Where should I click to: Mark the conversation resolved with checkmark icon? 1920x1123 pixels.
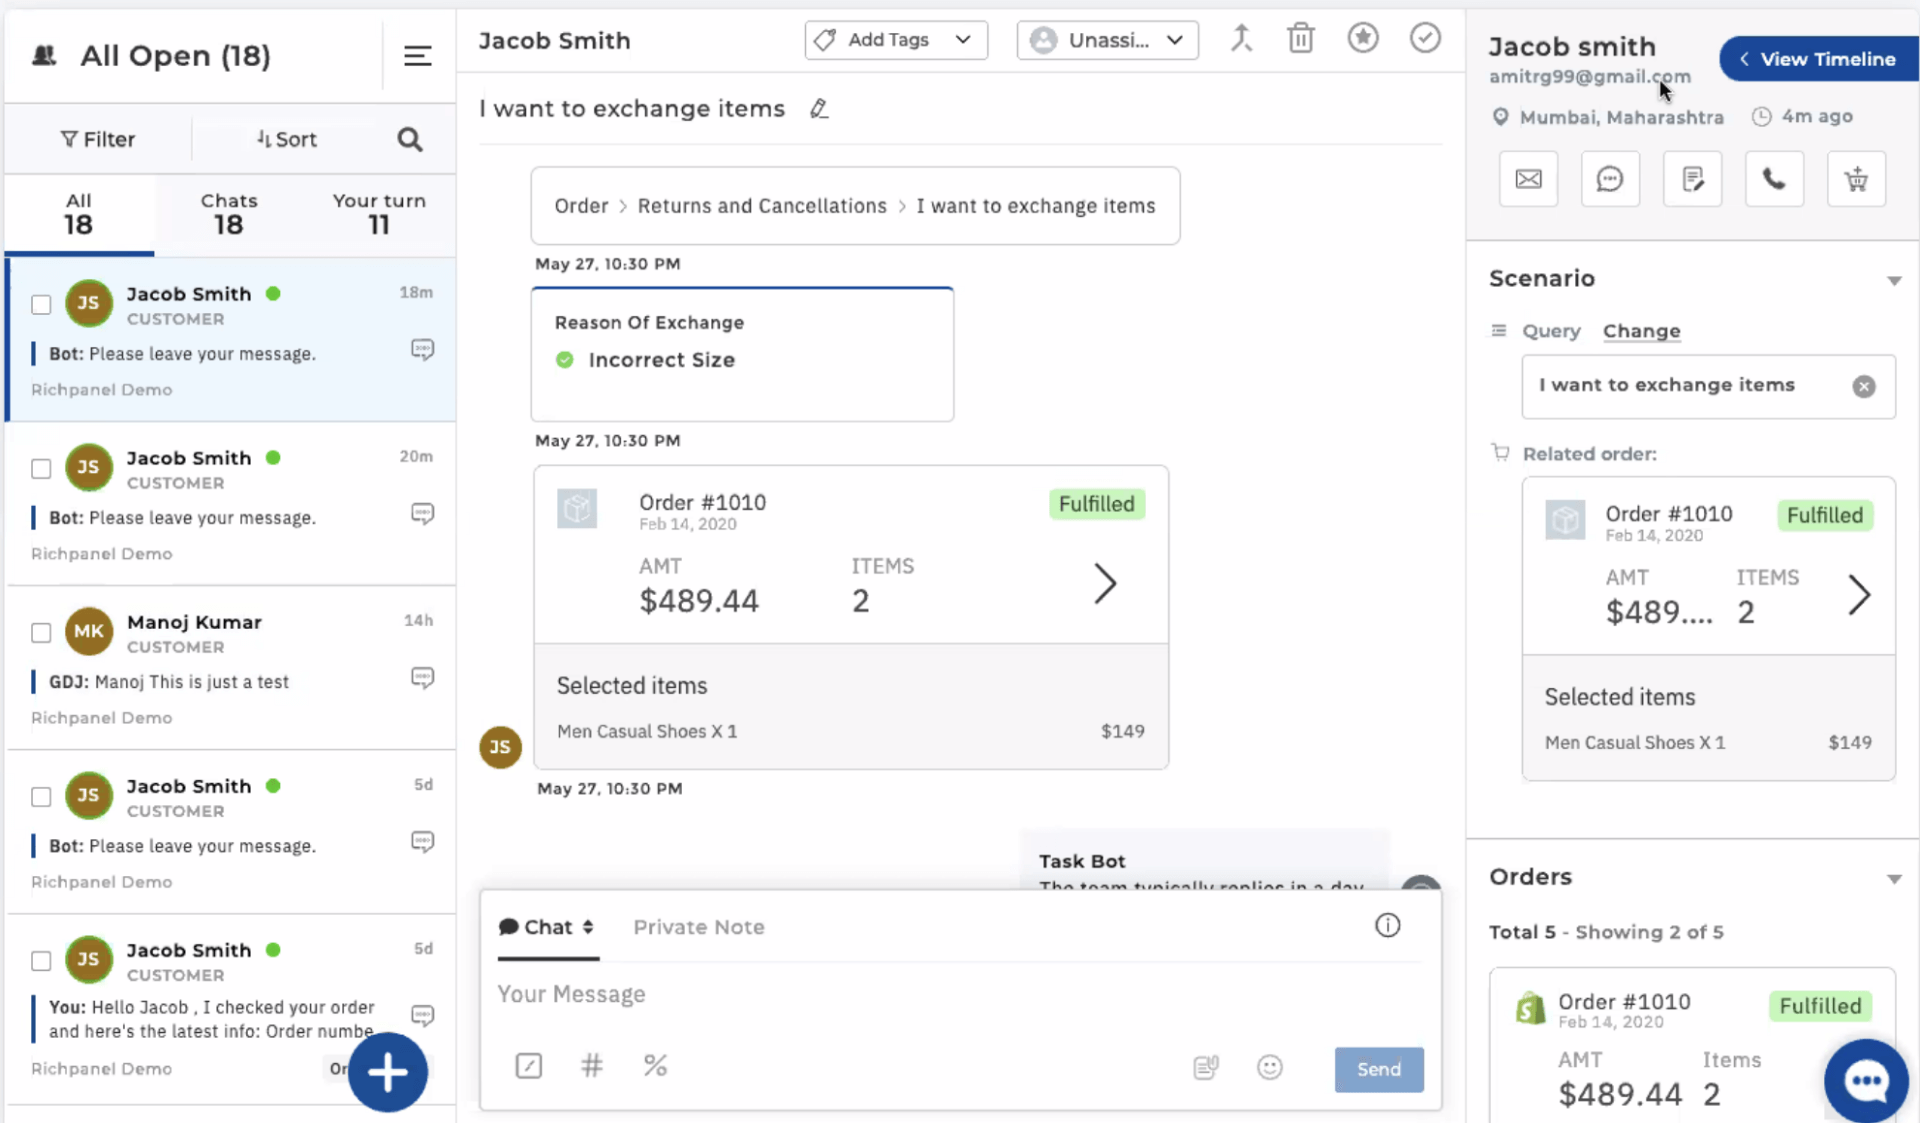(1424, 38)
